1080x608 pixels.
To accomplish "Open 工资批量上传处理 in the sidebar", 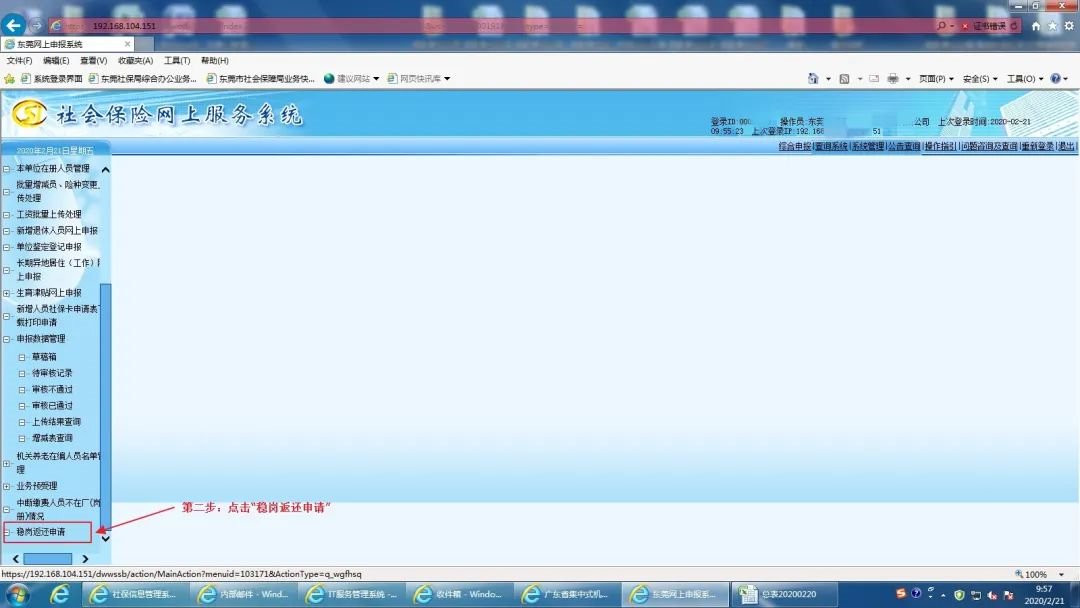I will [x=49, y=215].
